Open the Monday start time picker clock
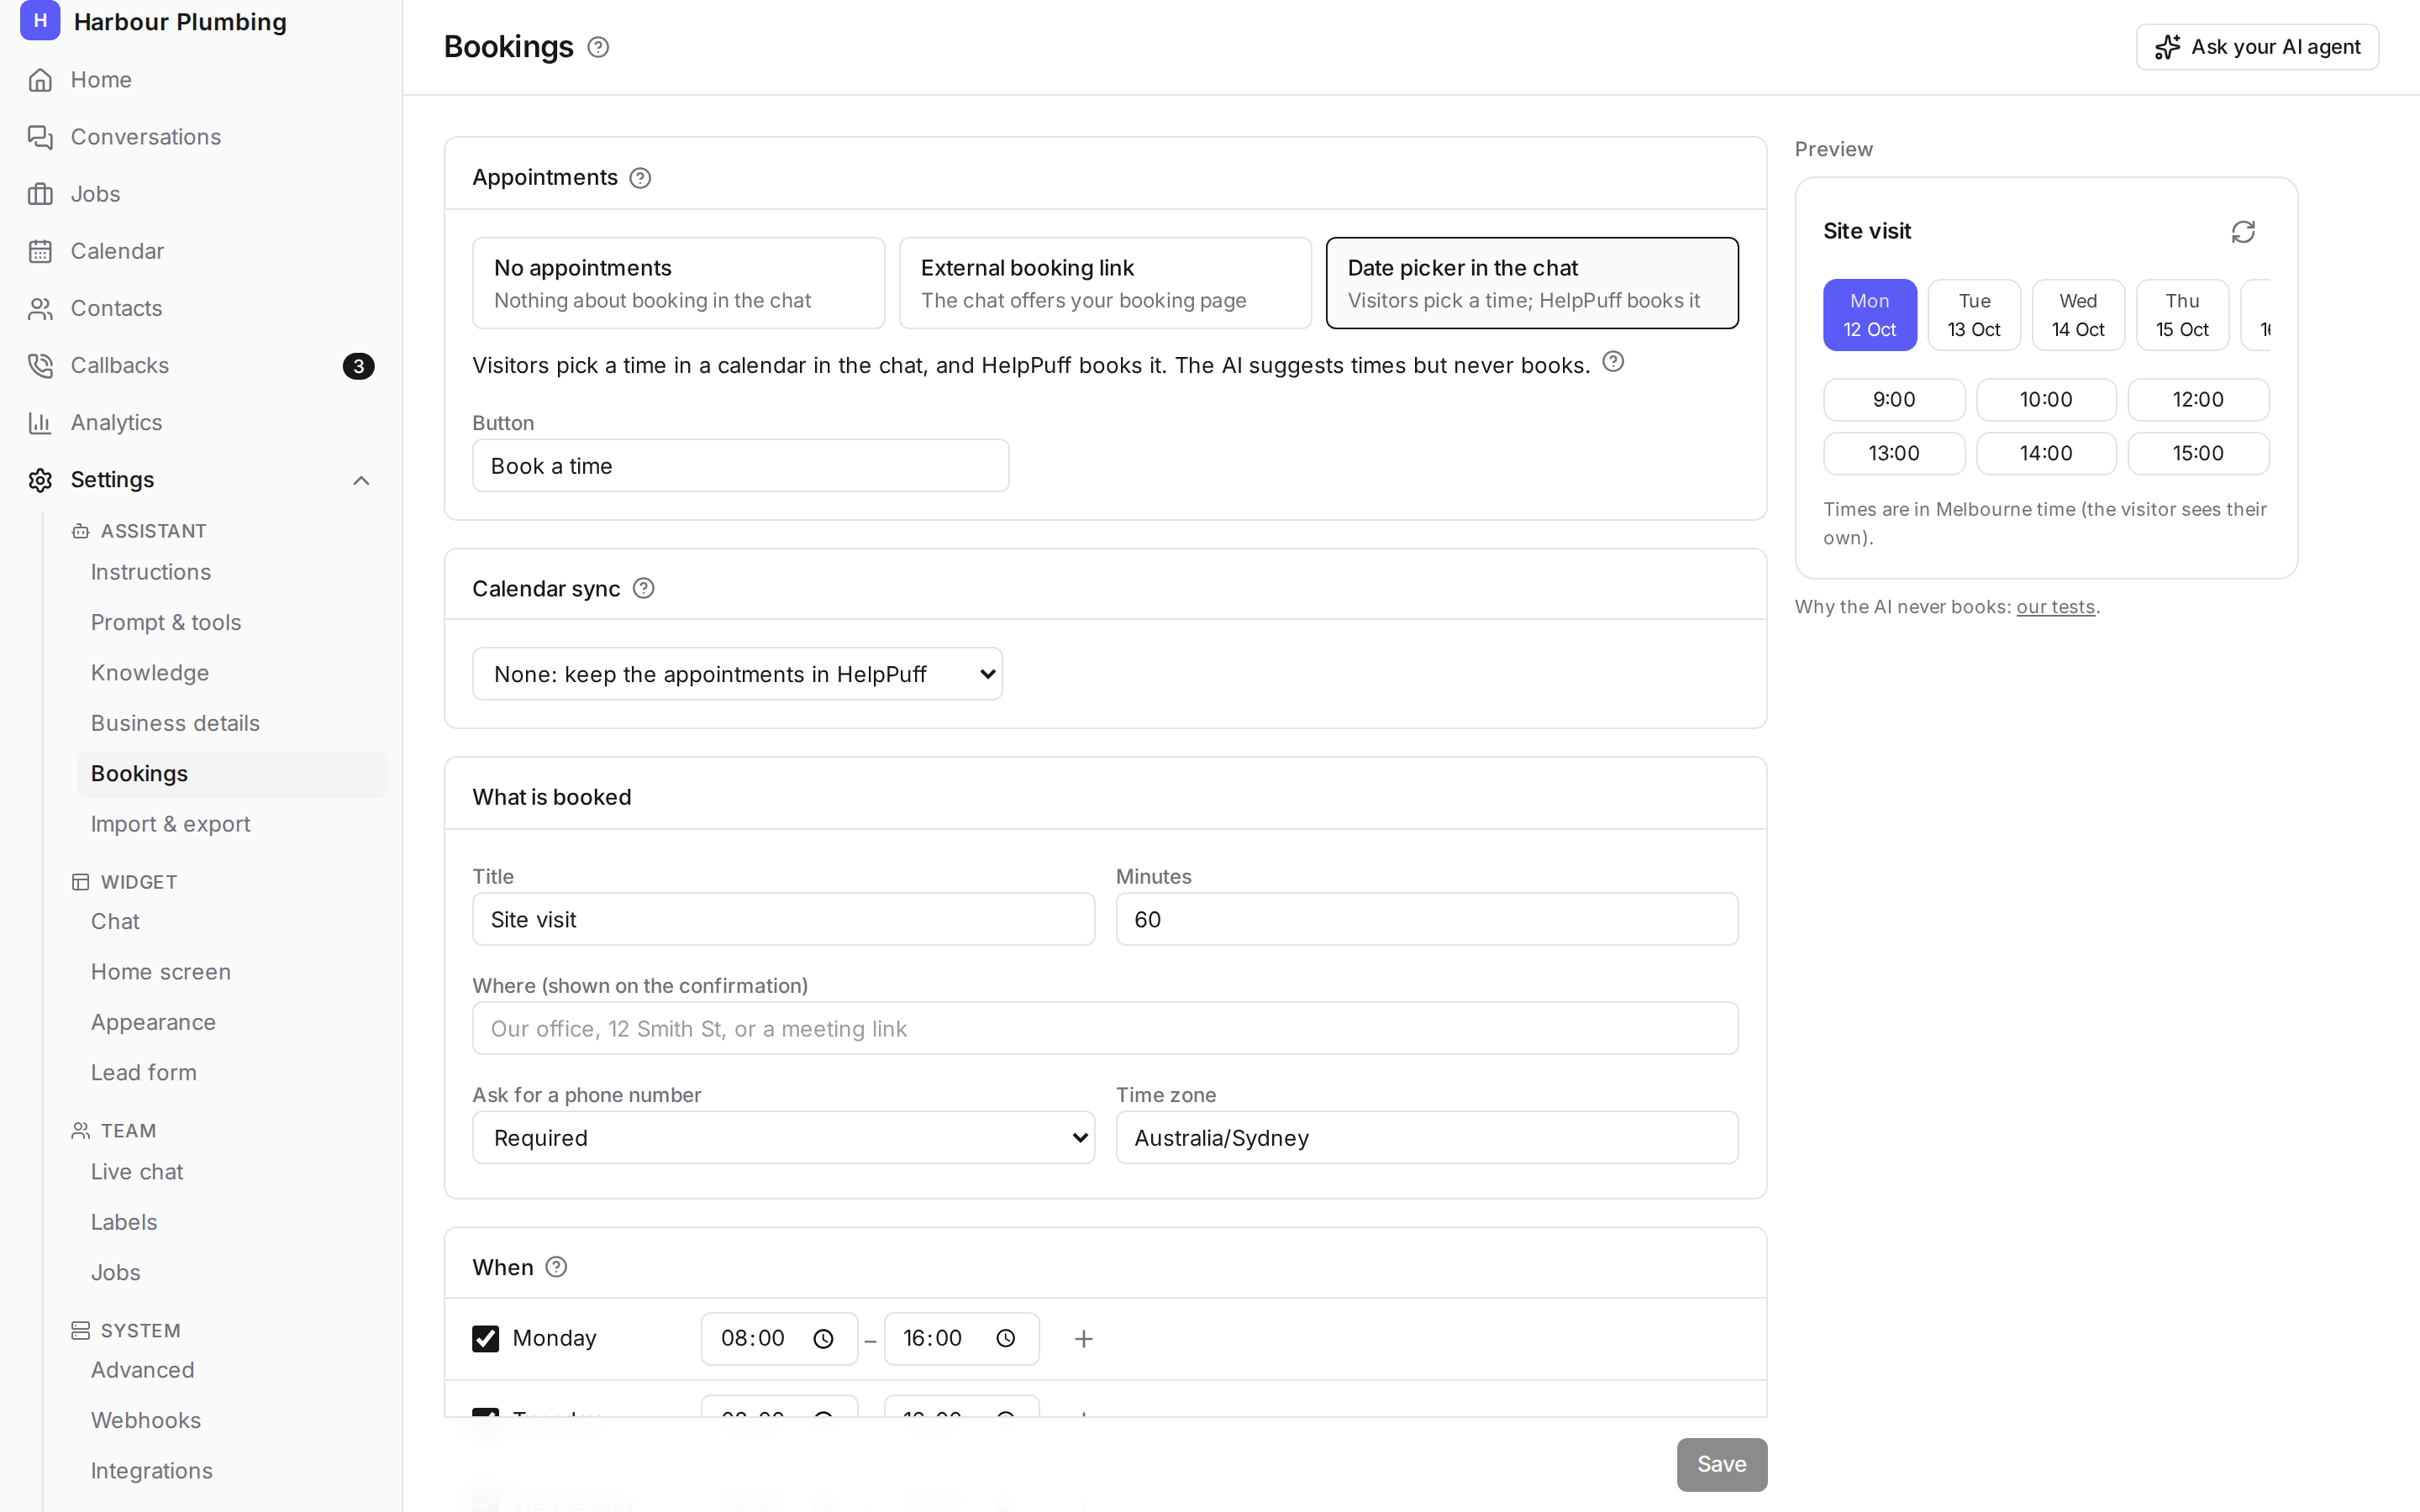2420x1512 pixels. point(823,1338)
